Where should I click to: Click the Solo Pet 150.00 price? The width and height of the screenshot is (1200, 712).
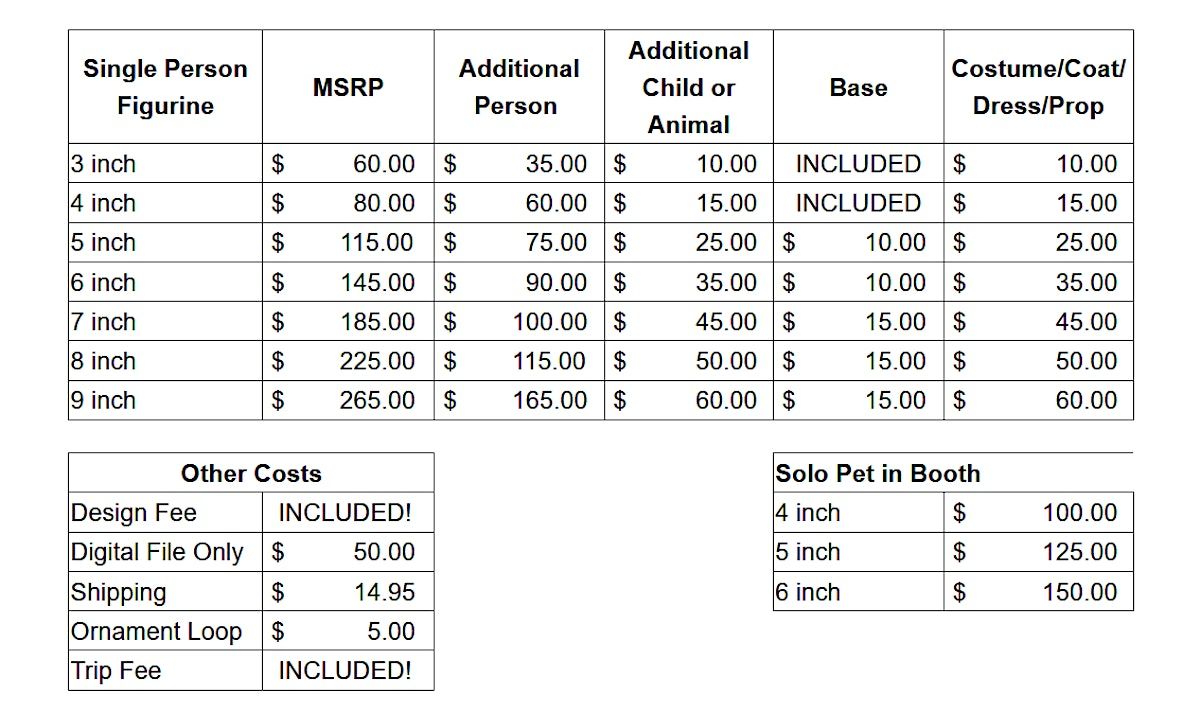(1079, 592)
